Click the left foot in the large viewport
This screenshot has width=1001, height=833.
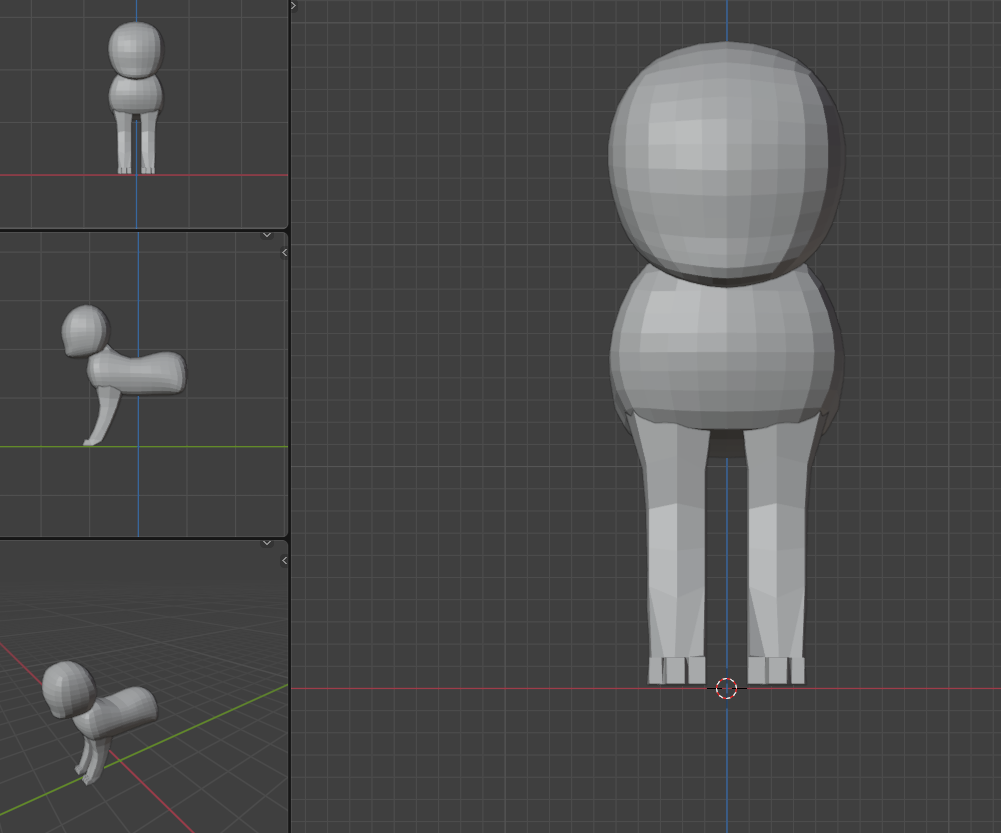[x=677, y=670]
